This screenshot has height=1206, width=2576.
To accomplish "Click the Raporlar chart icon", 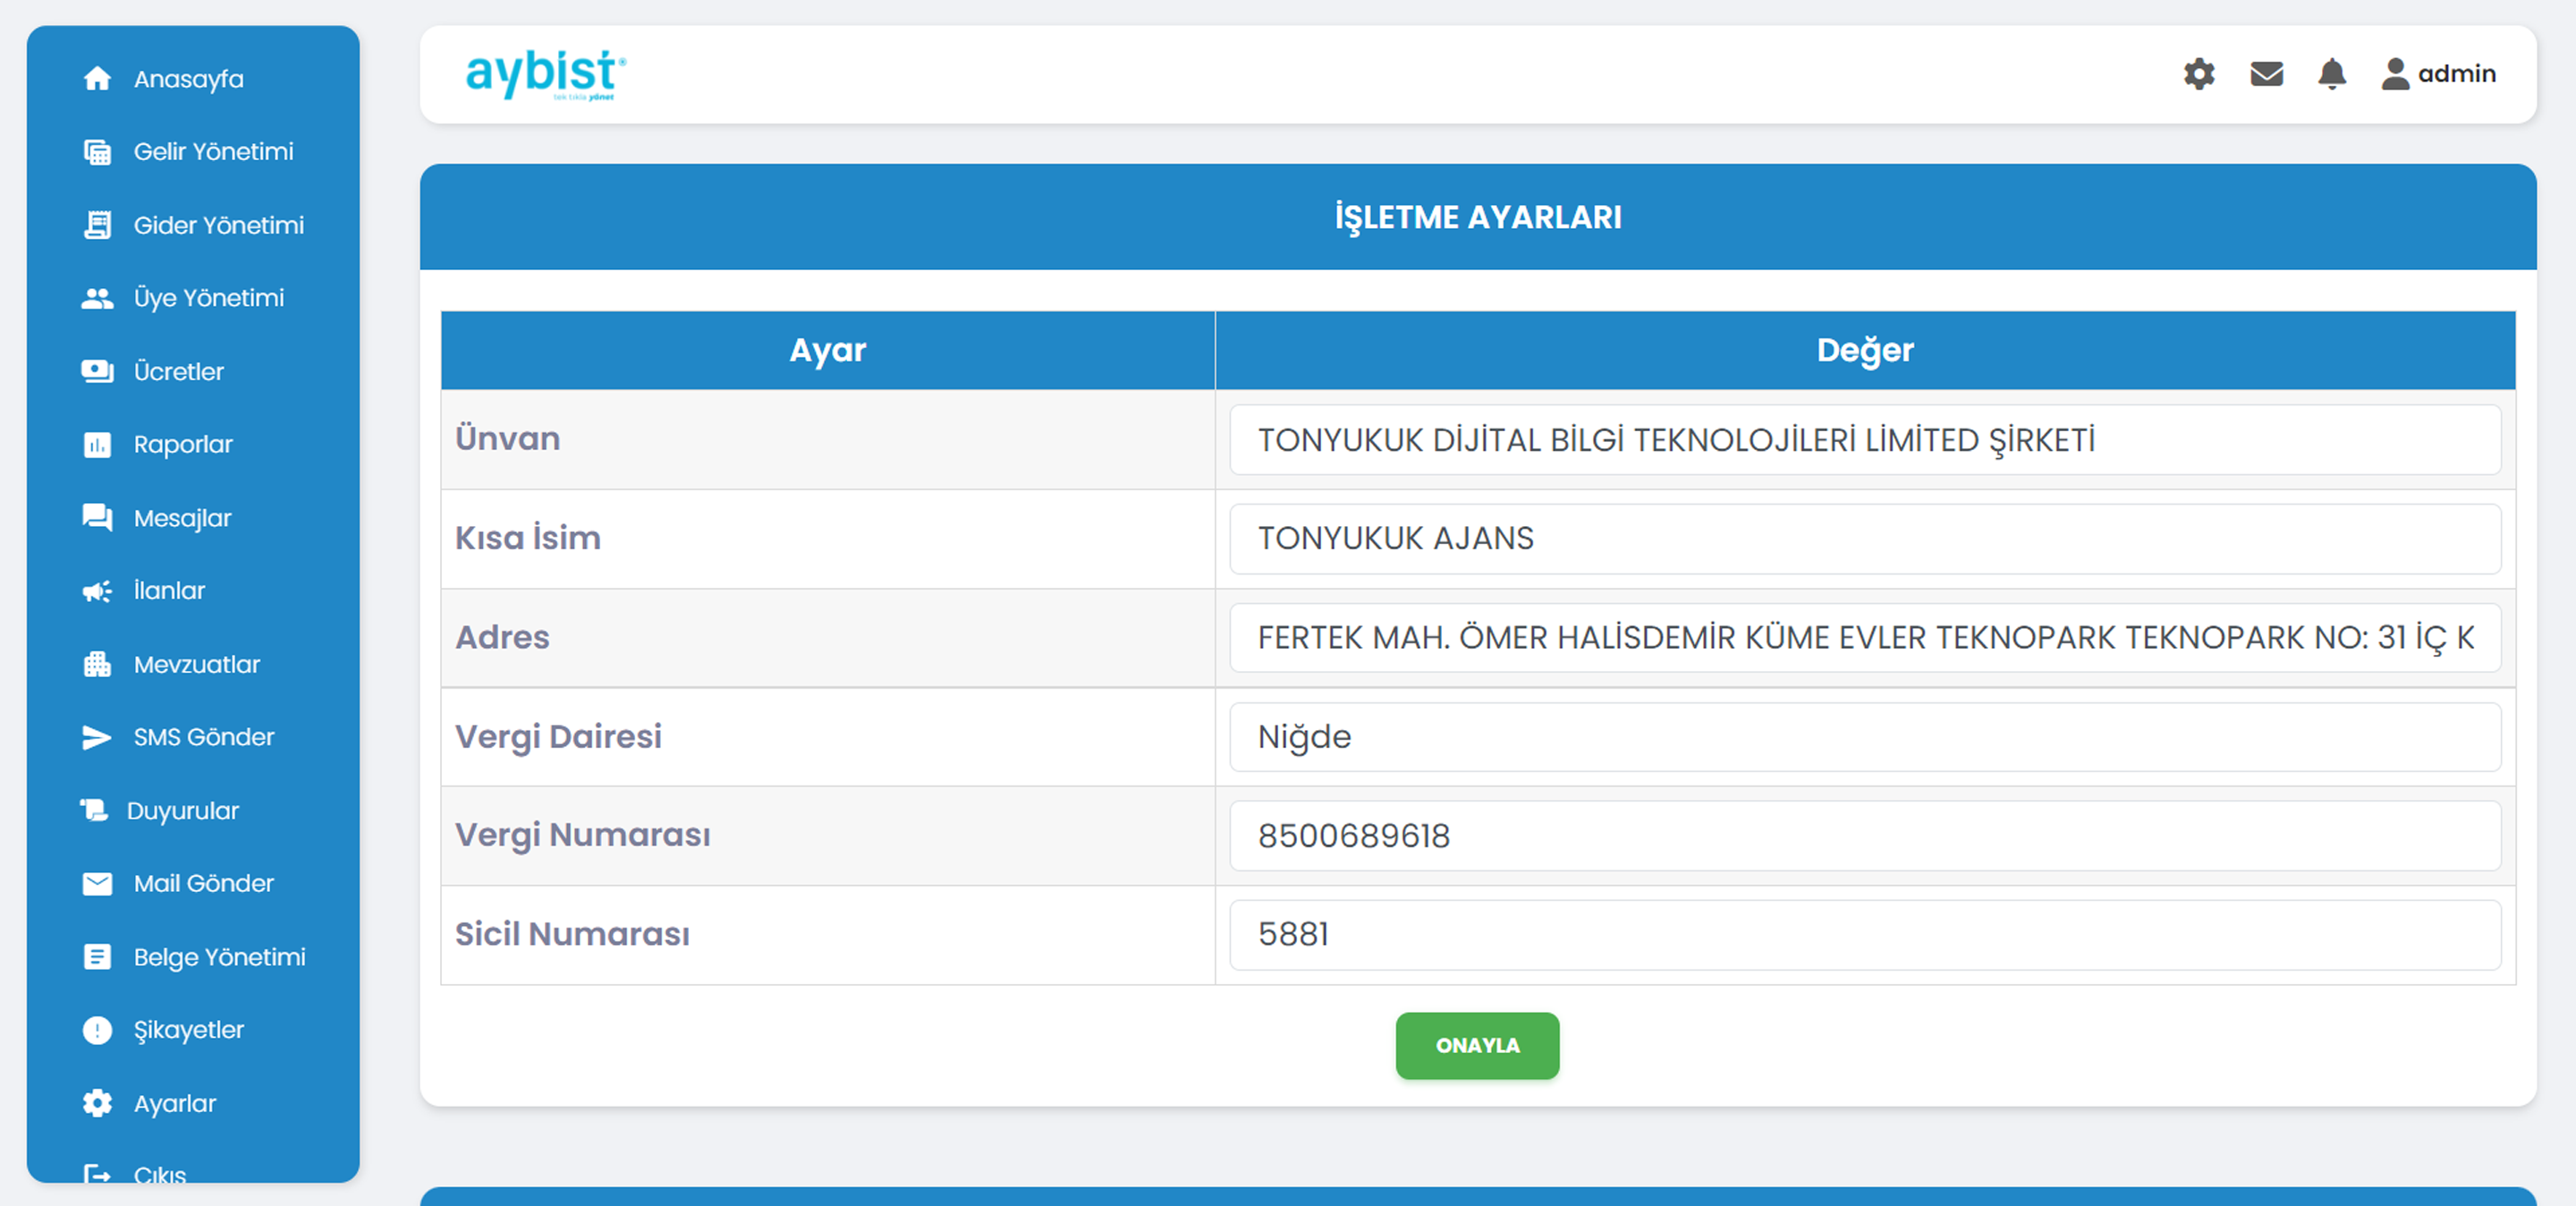I will tap(97, 444).
